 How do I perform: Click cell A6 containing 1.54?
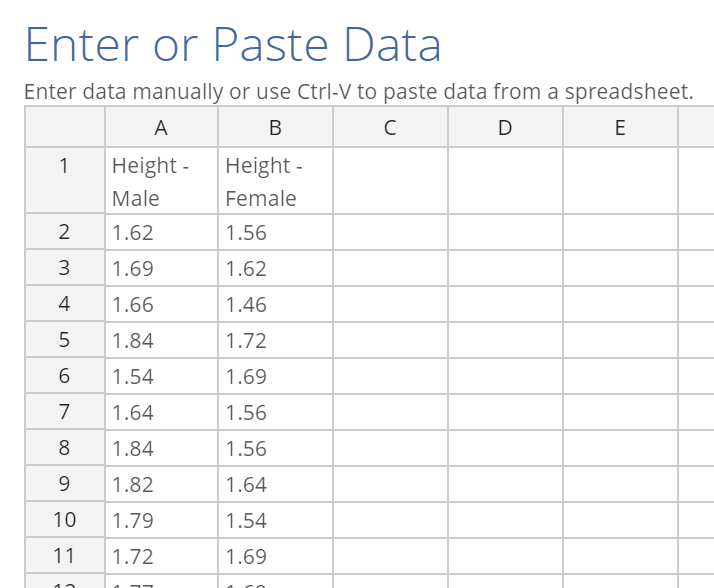(161, 376)
